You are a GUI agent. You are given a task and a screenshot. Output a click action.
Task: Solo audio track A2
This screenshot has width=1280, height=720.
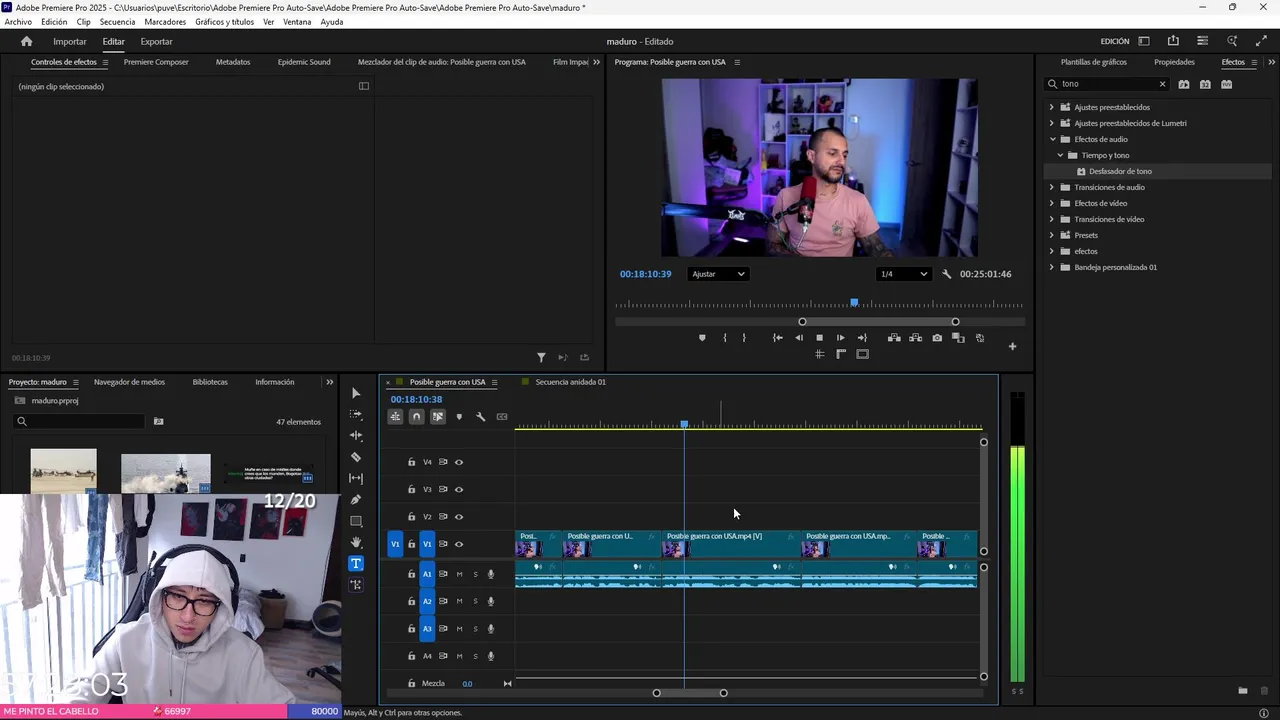tap(475, 601)
